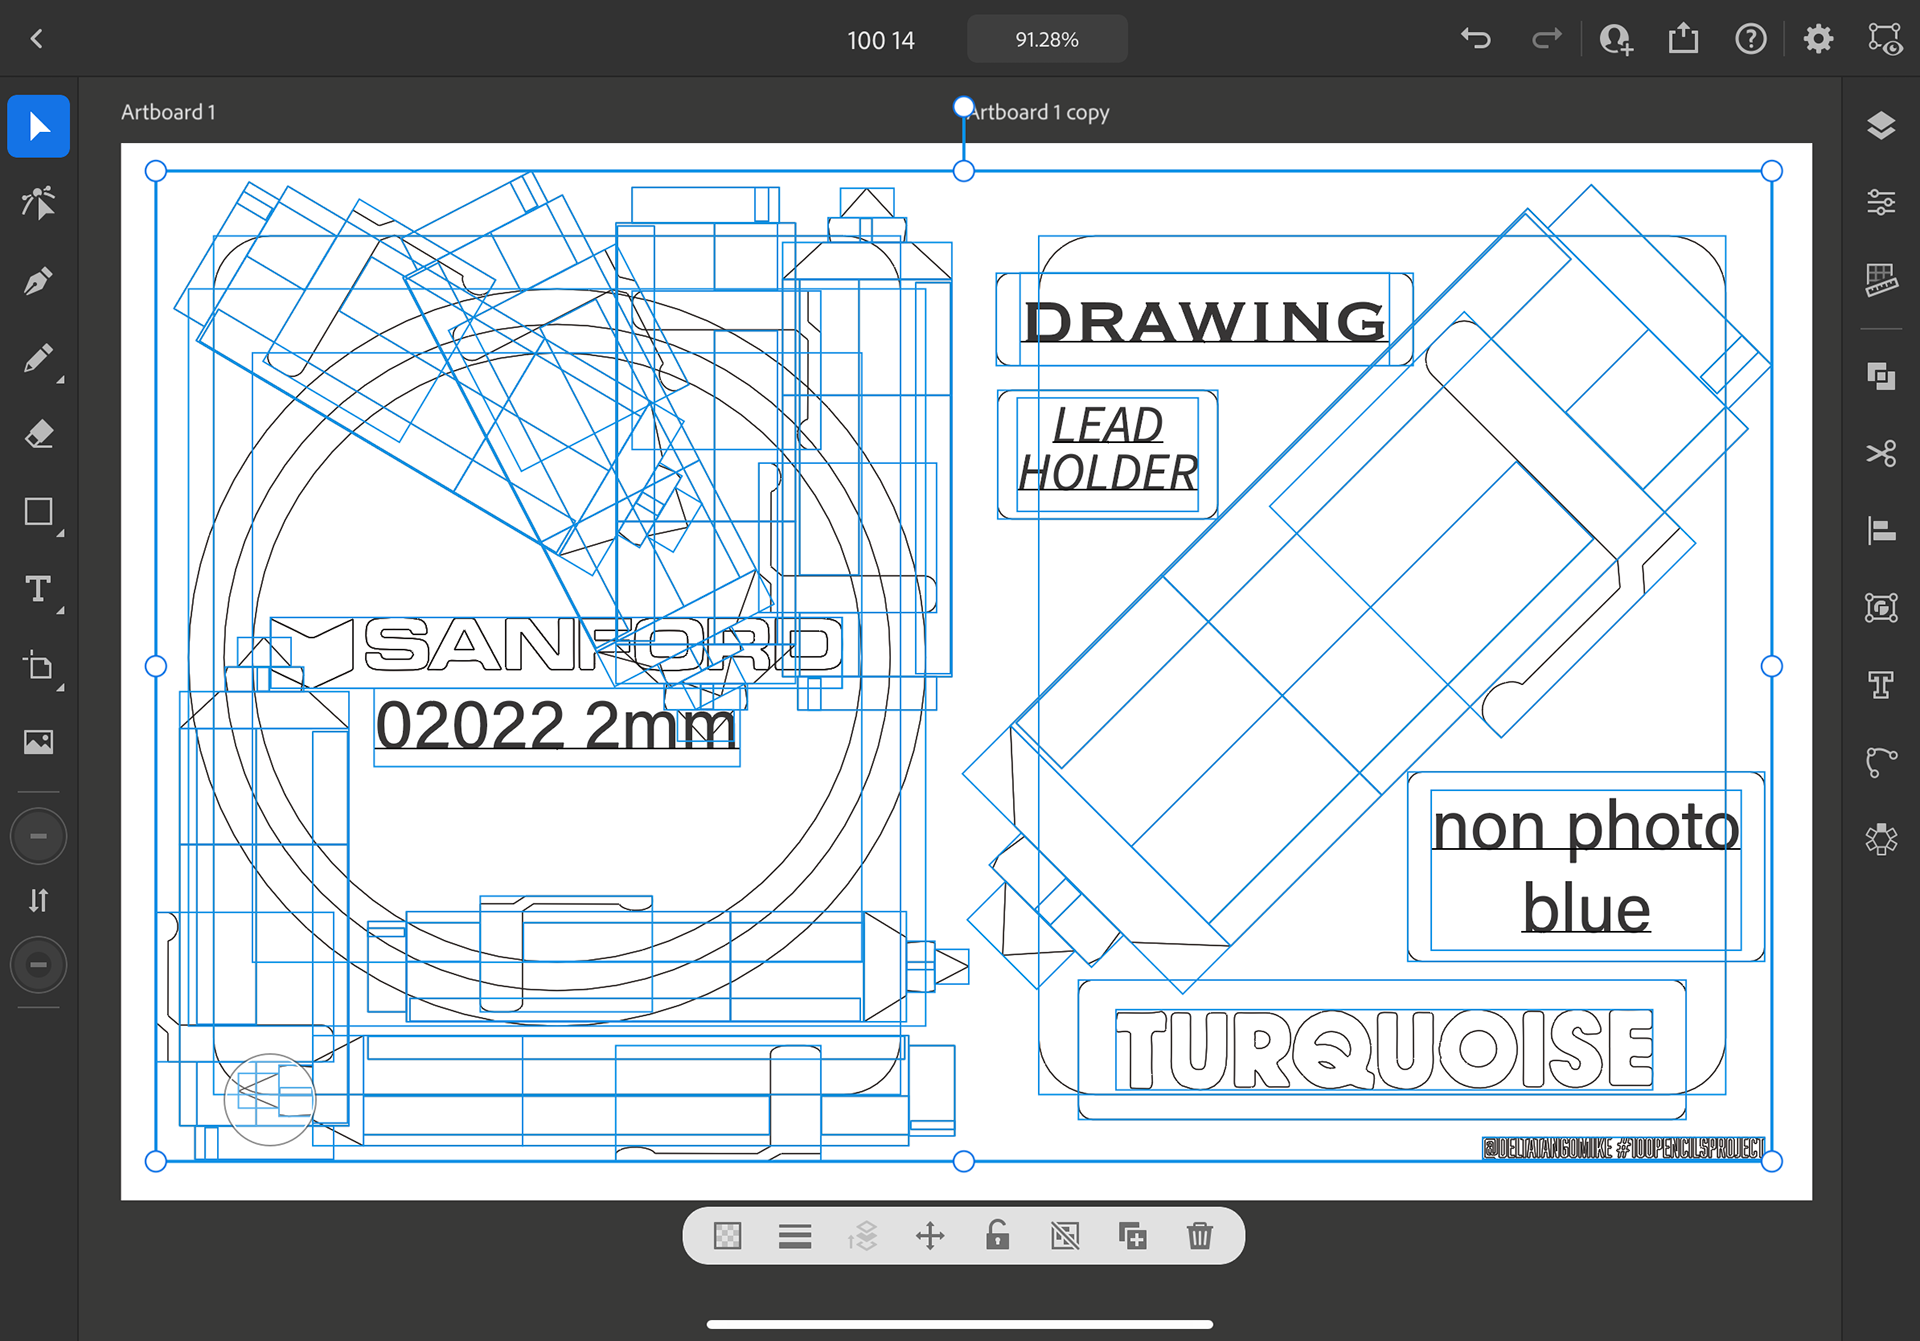Image resolution: width=1920 pixels, height=1341 pixels.
Task: Click the 02022 2mm text object
Action: 556,725
